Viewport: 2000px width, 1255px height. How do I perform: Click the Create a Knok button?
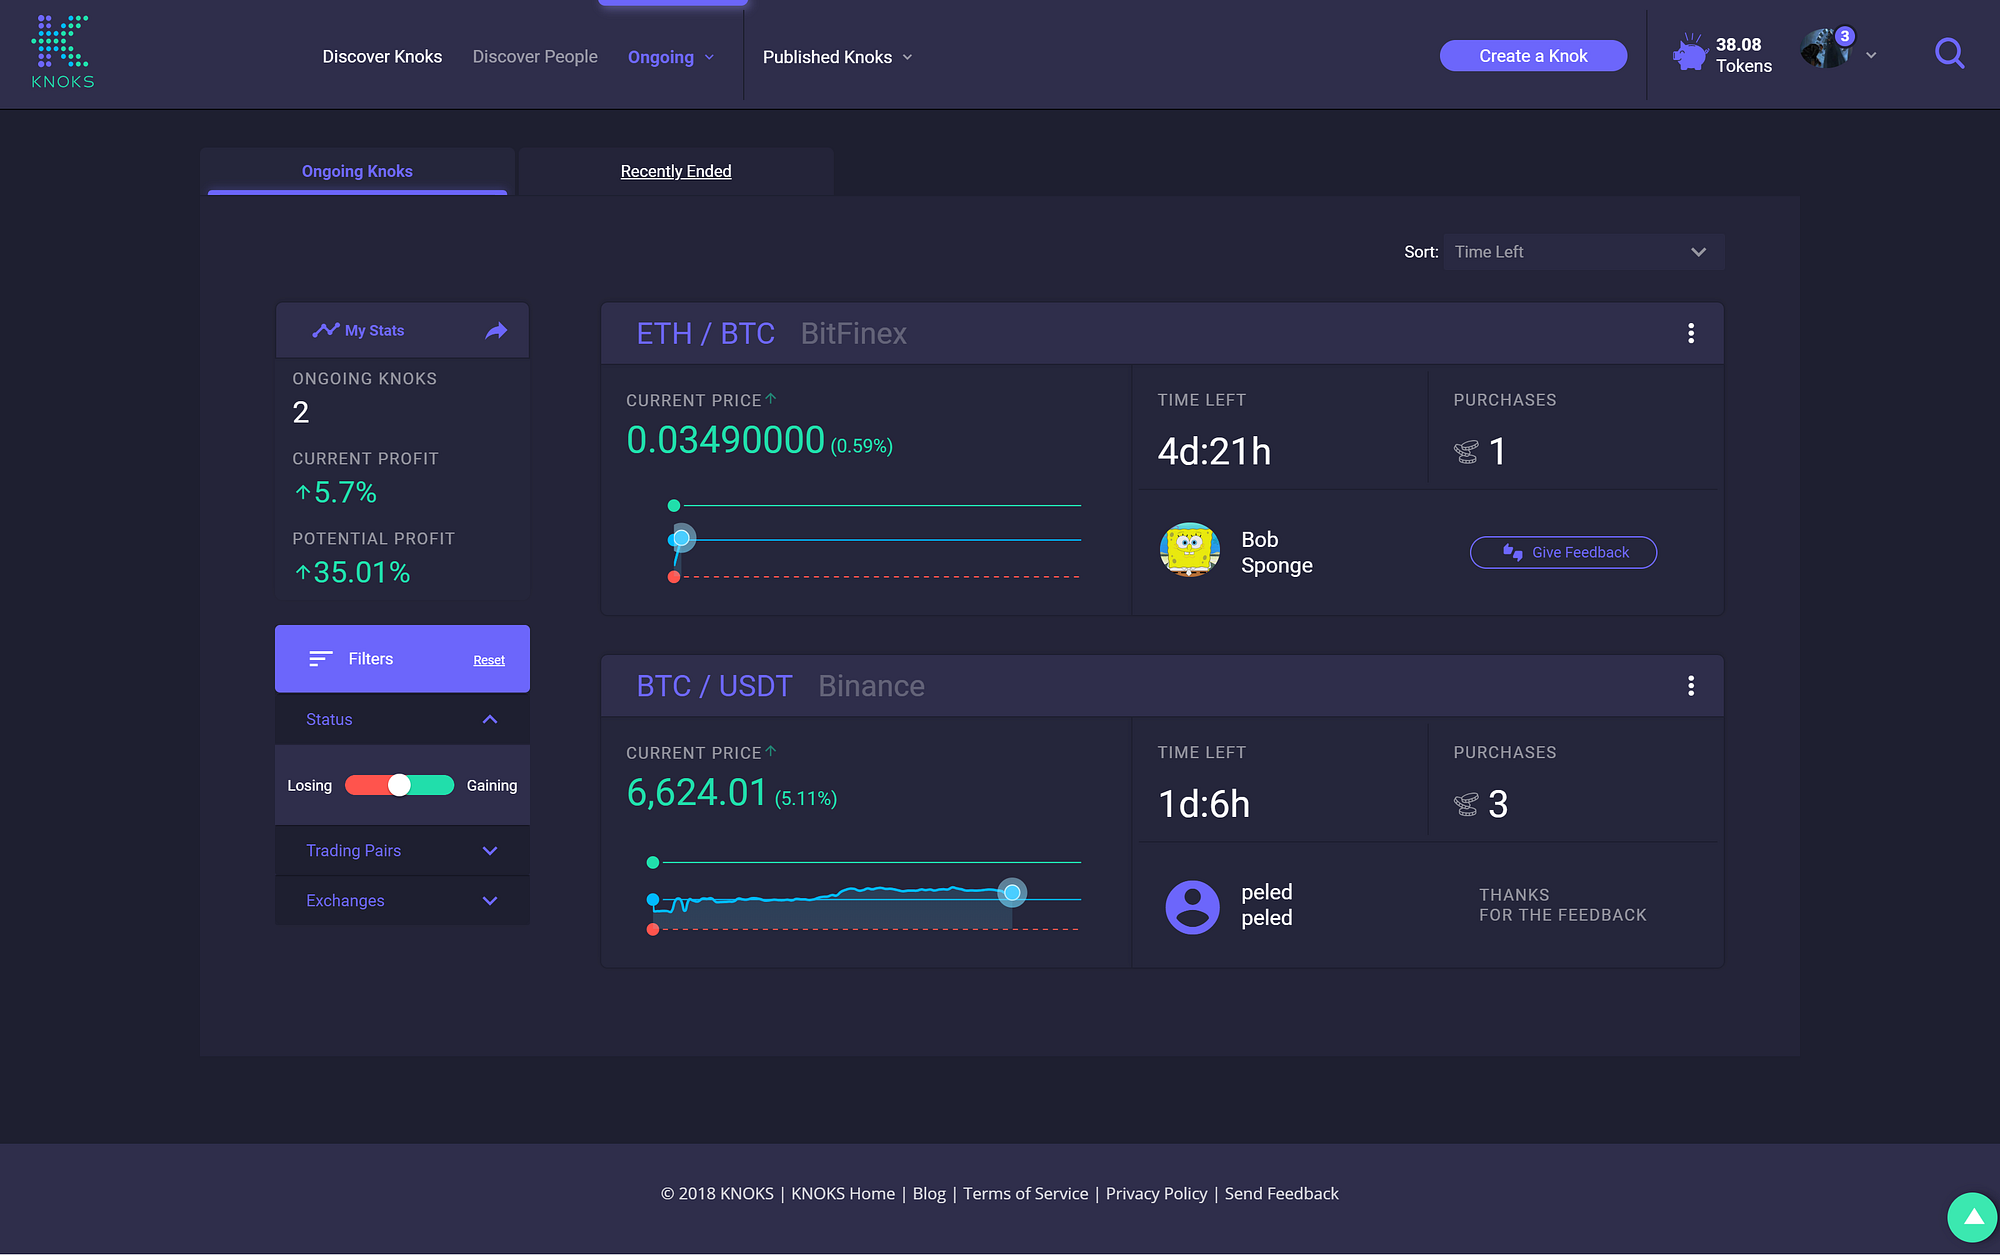point(1533,56)
